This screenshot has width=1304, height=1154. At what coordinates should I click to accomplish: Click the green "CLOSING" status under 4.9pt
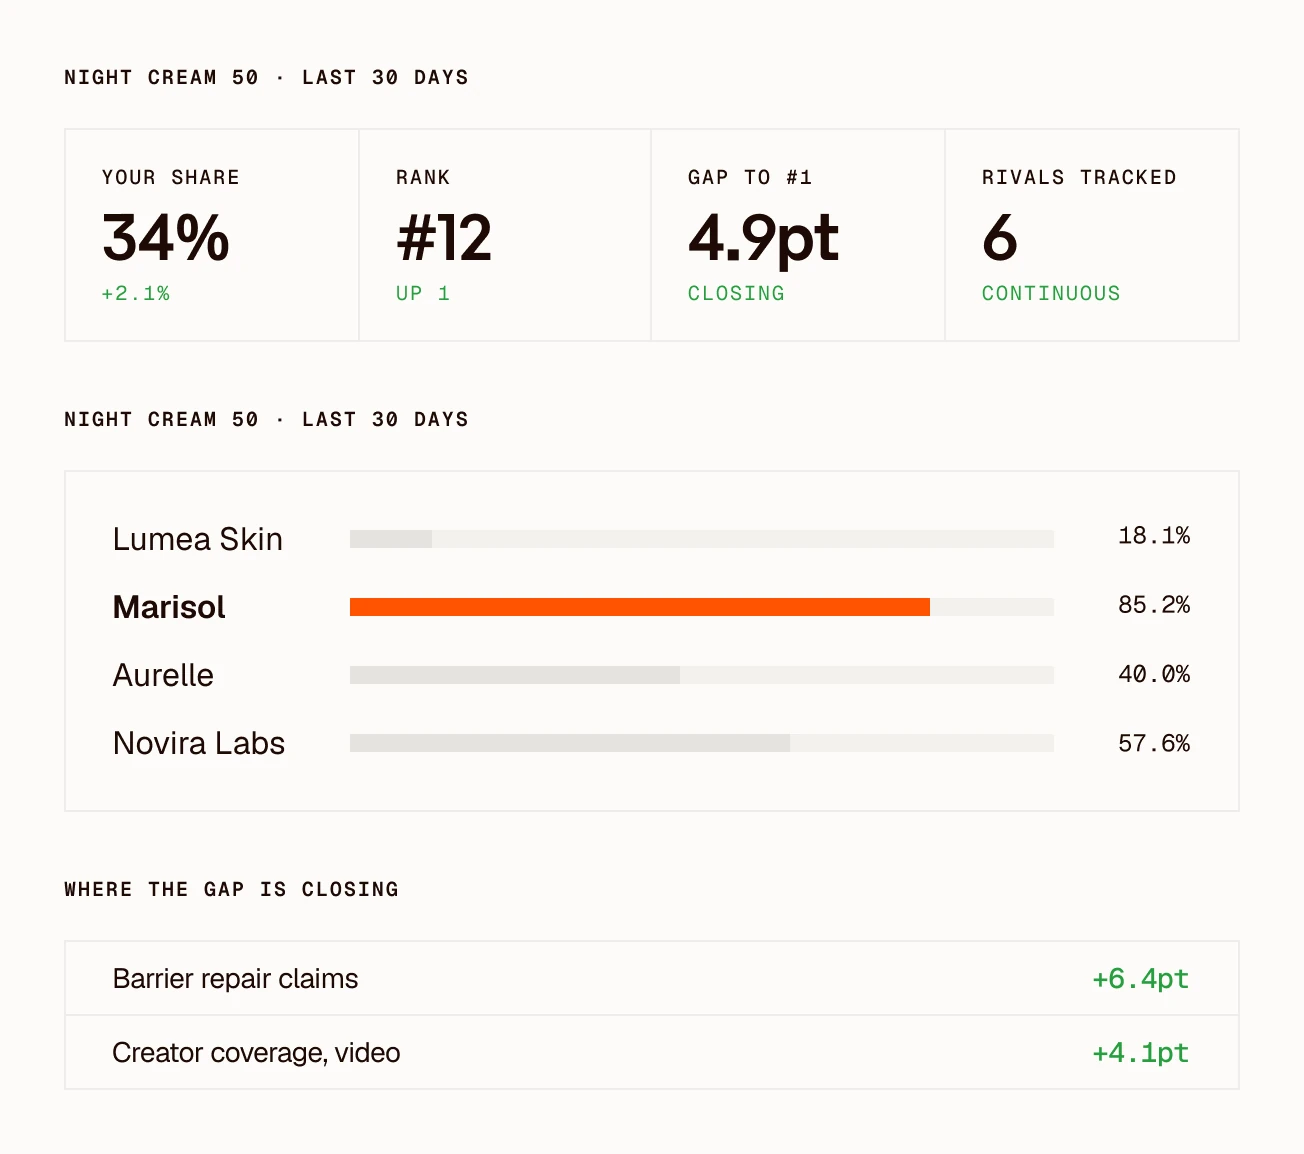tap(736, 293)
